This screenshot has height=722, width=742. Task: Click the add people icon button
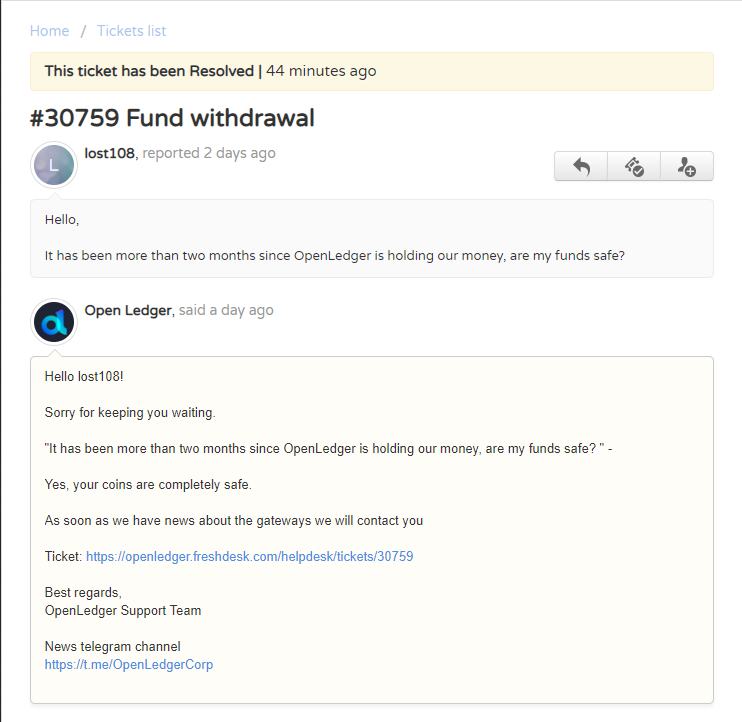(x=687, y=167)
